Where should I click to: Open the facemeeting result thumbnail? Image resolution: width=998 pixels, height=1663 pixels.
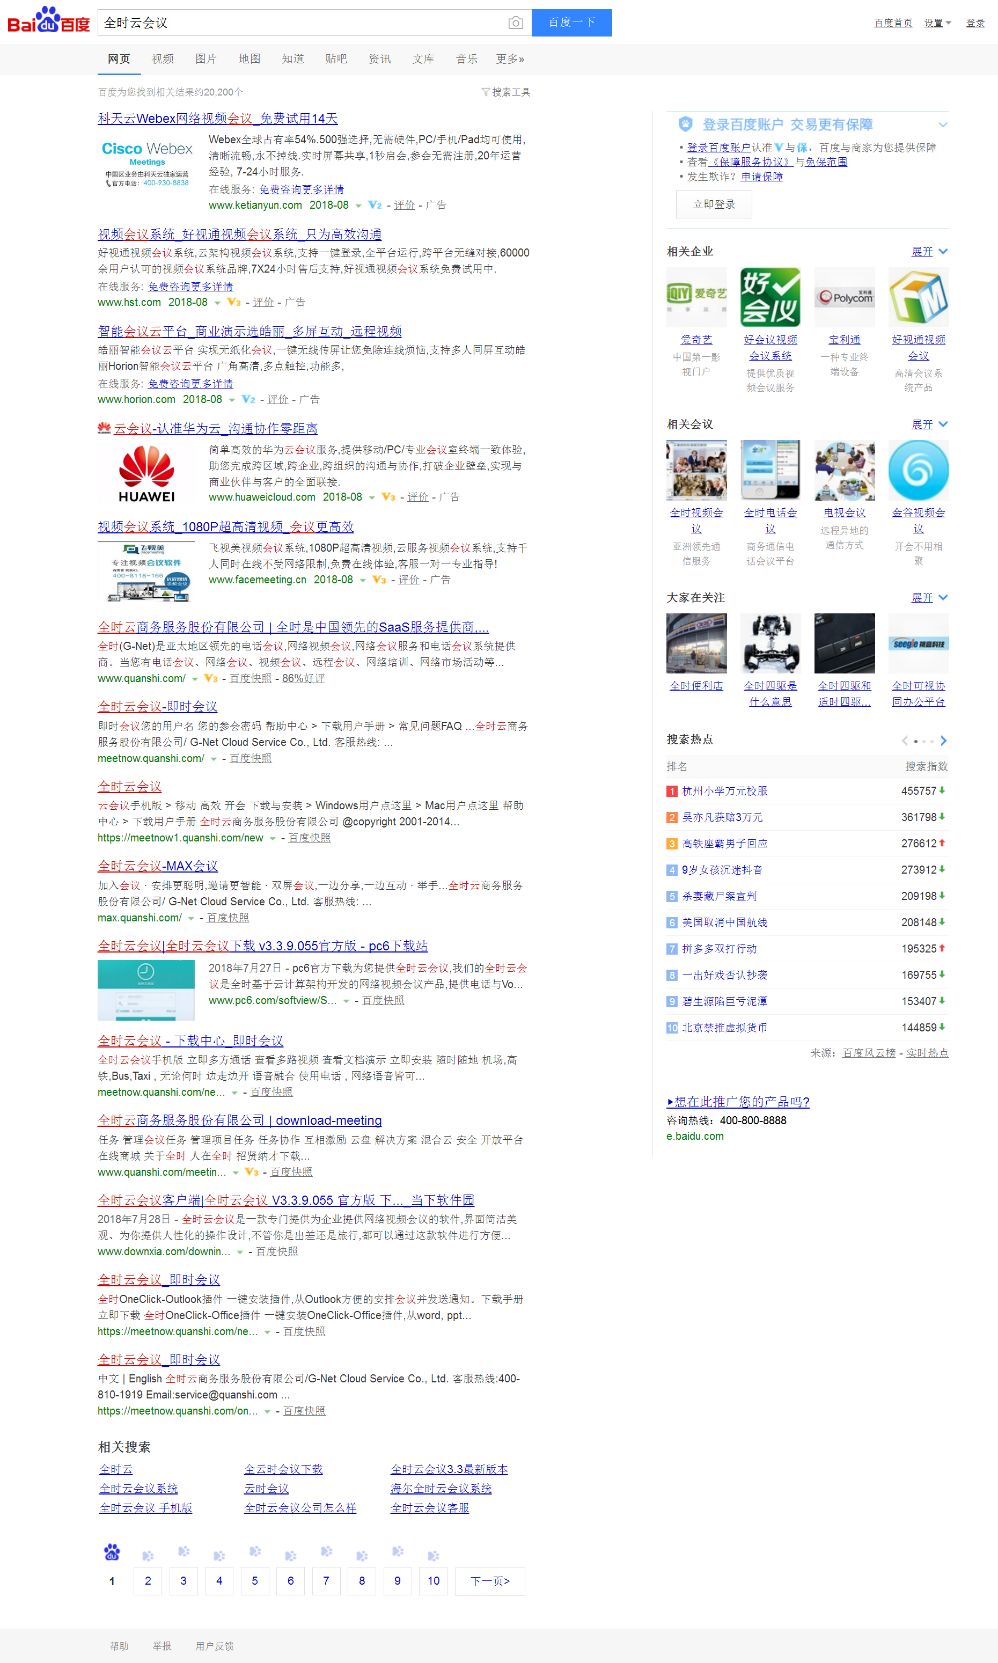point(146,571)
